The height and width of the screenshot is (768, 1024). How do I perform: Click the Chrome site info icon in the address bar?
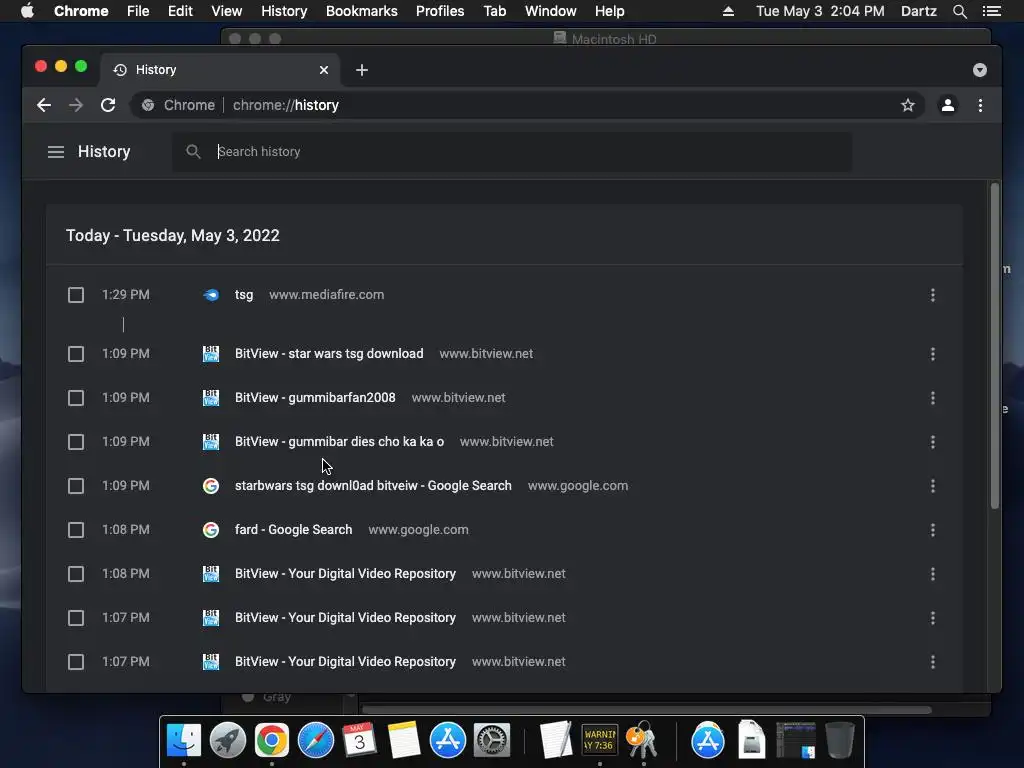coord(148,105)
